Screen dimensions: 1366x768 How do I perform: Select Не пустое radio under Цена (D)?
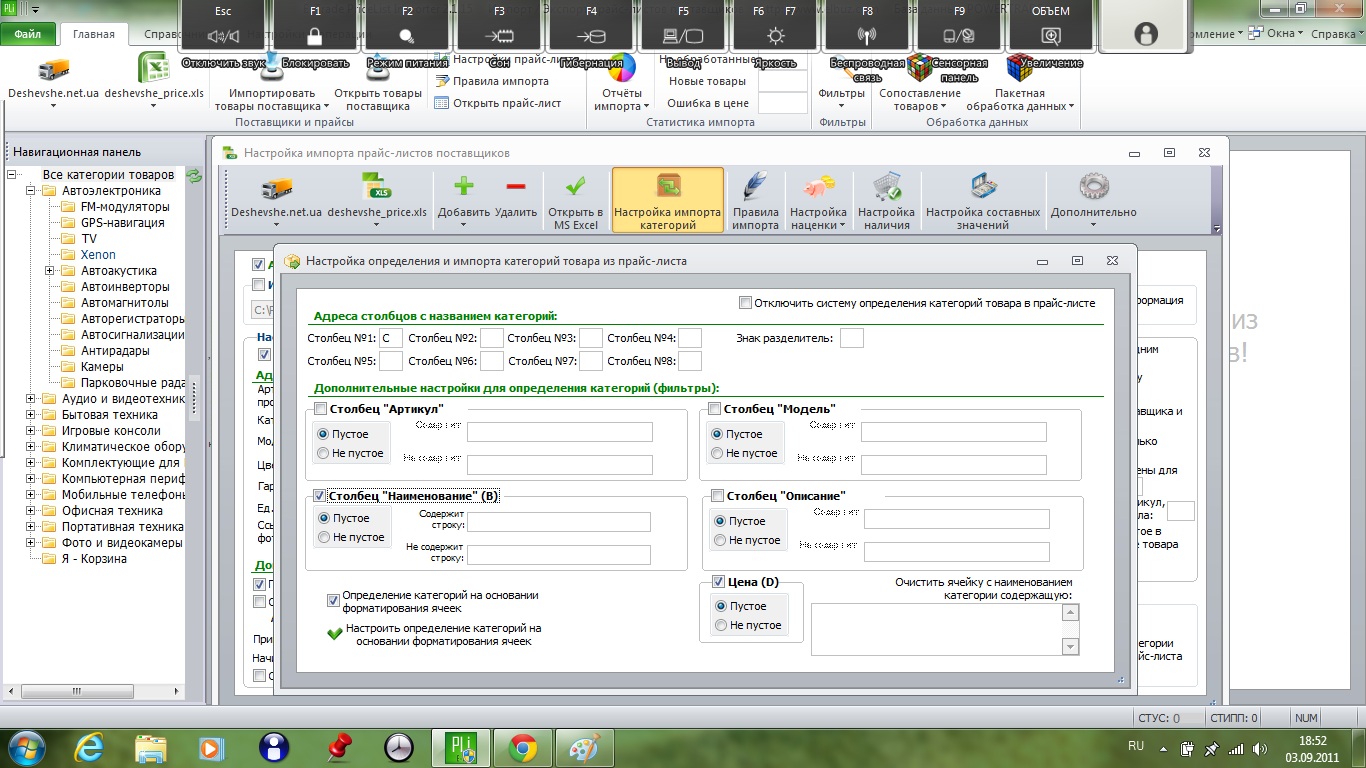[720, 625]
